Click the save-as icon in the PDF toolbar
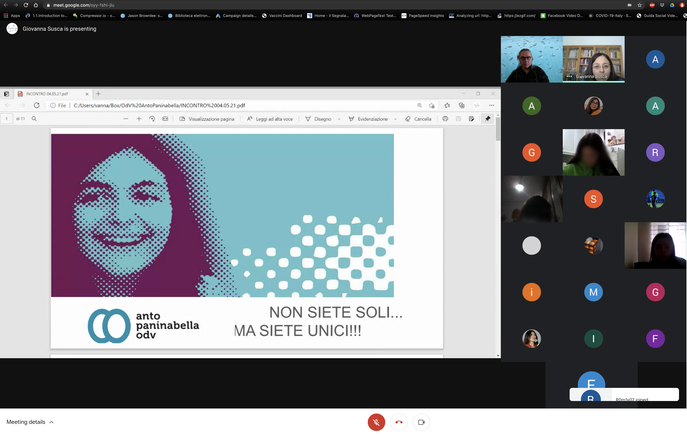The height and width of the screenshot is (436, 687). coord(471,119)
